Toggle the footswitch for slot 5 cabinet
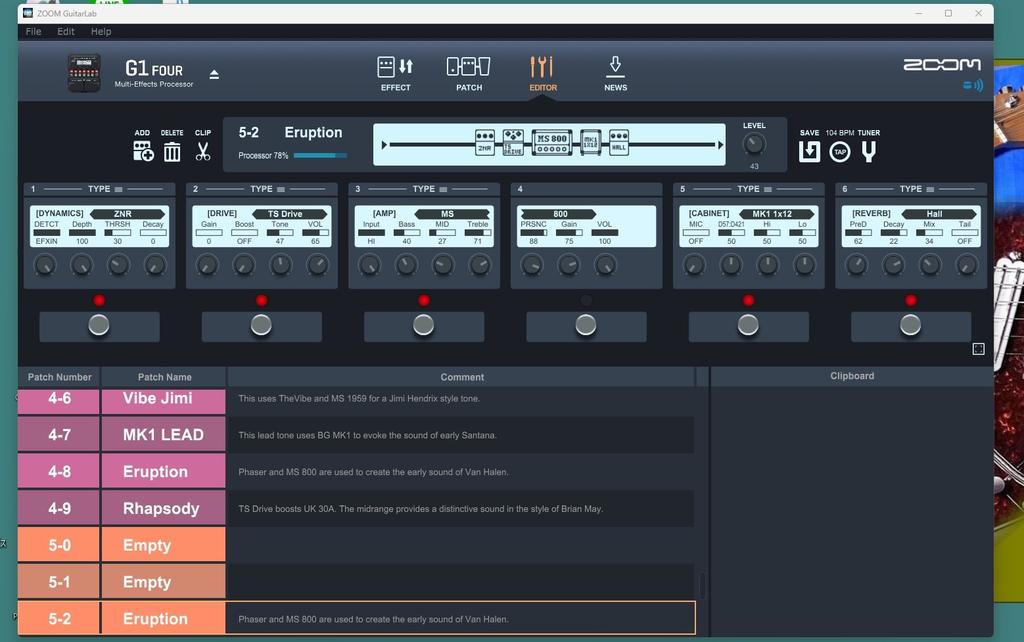 pos(748,325)
